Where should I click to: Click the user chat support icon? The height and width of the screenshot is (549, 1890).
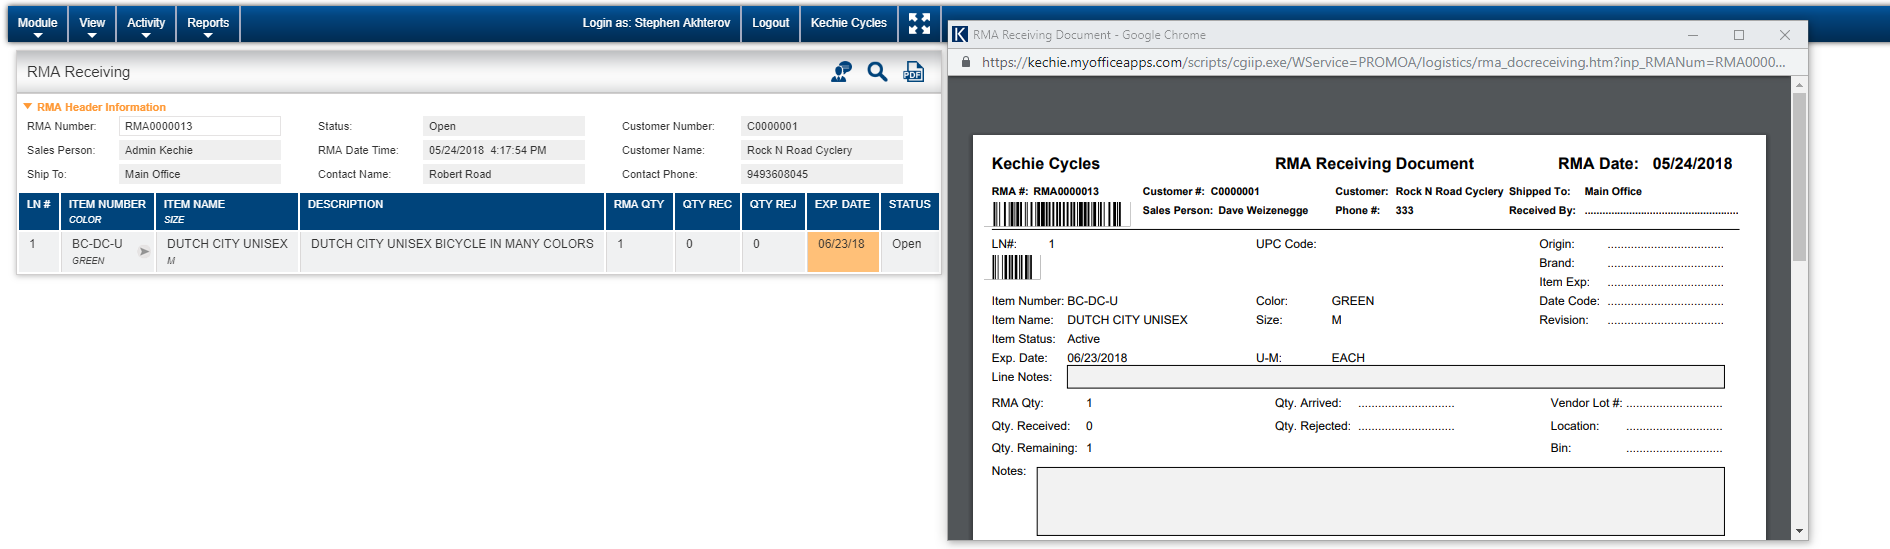(x=841, y=72)
